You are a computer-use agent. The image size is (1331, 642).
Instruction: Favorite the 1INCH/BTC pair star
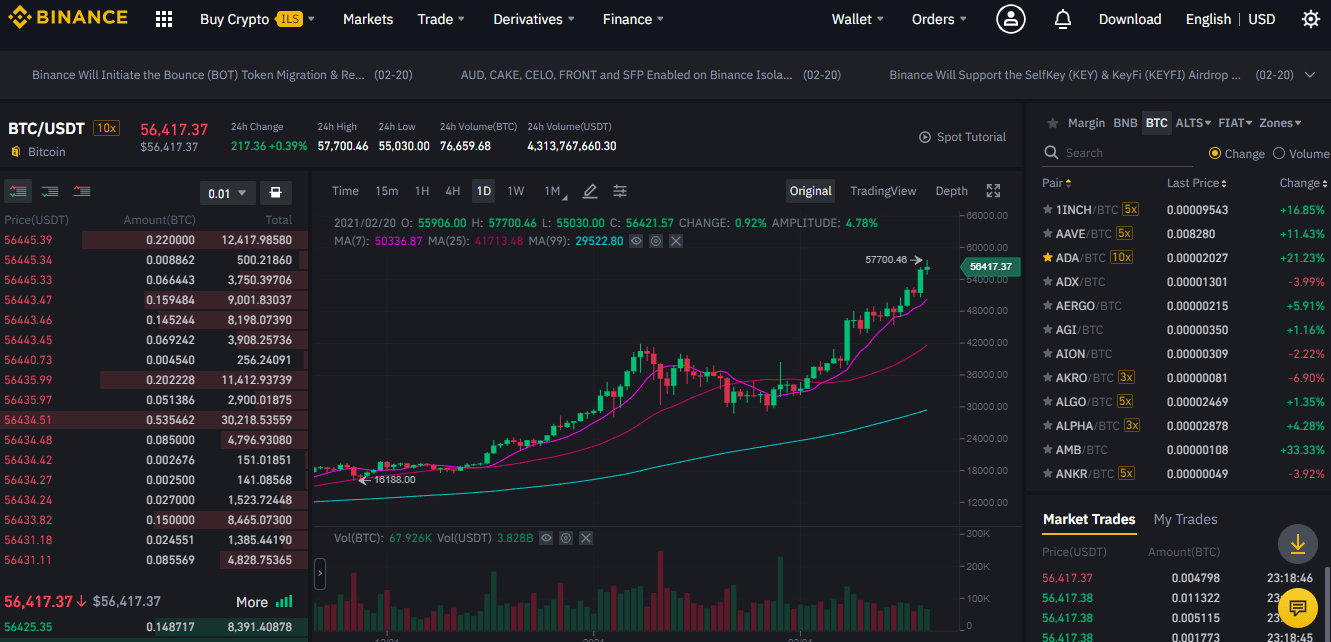point(1049,210)
